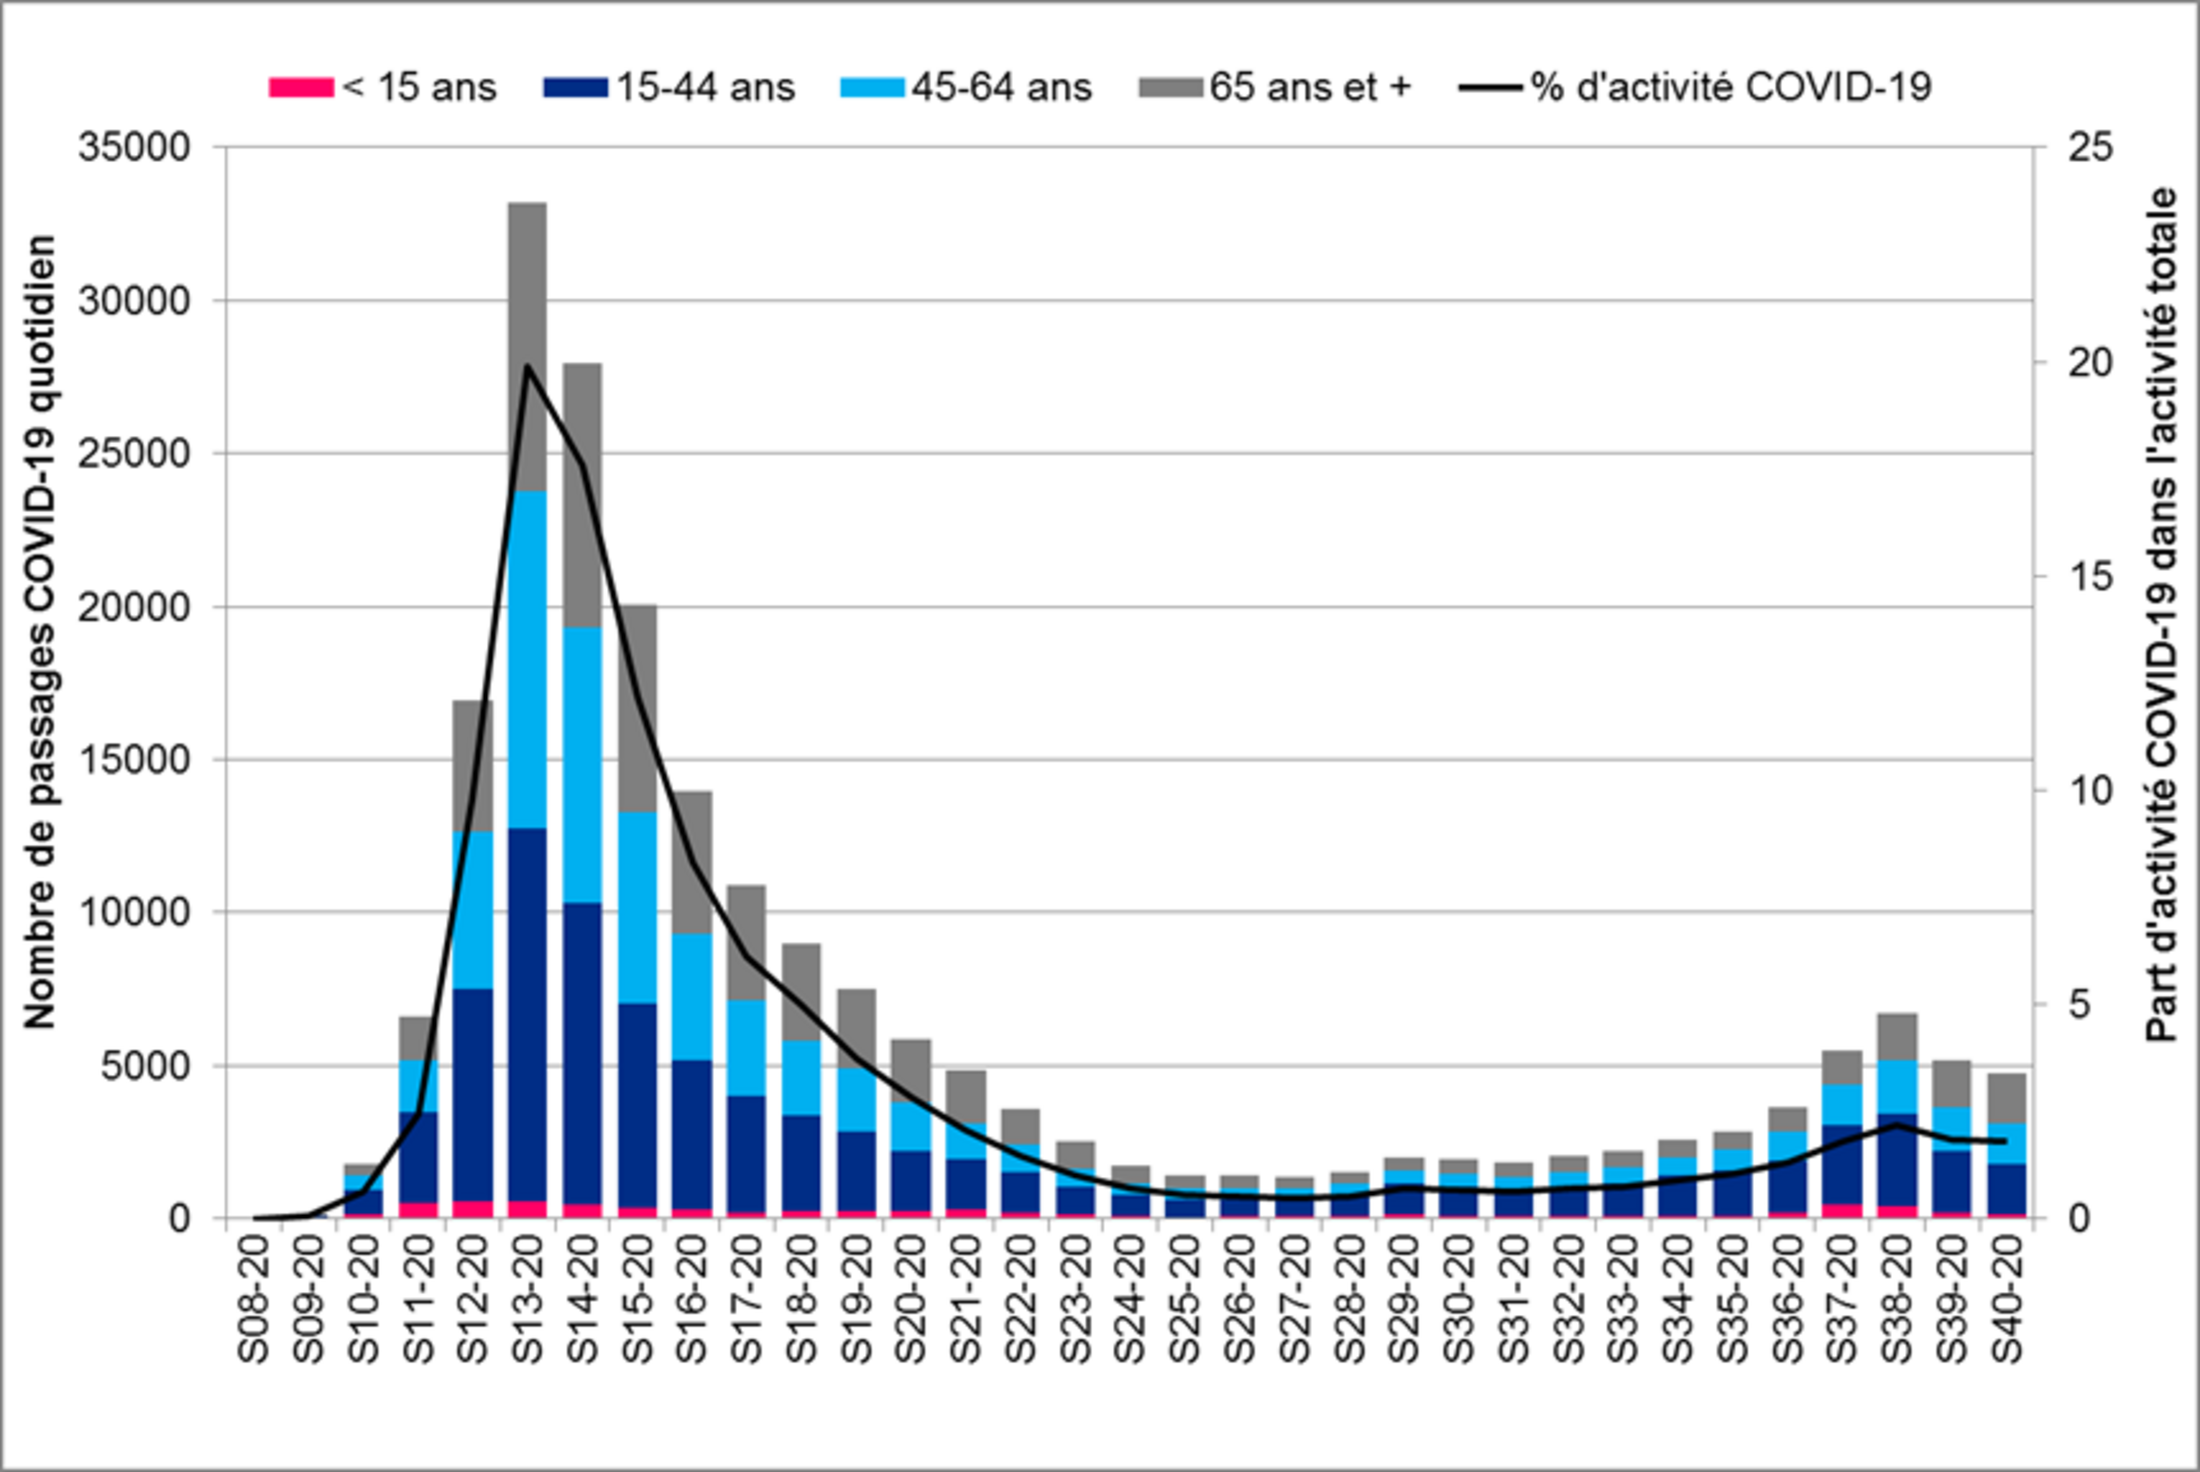Click the S24-20 week label on the x-axis
2200x1472 pixels.
tap(1130, 1300)
